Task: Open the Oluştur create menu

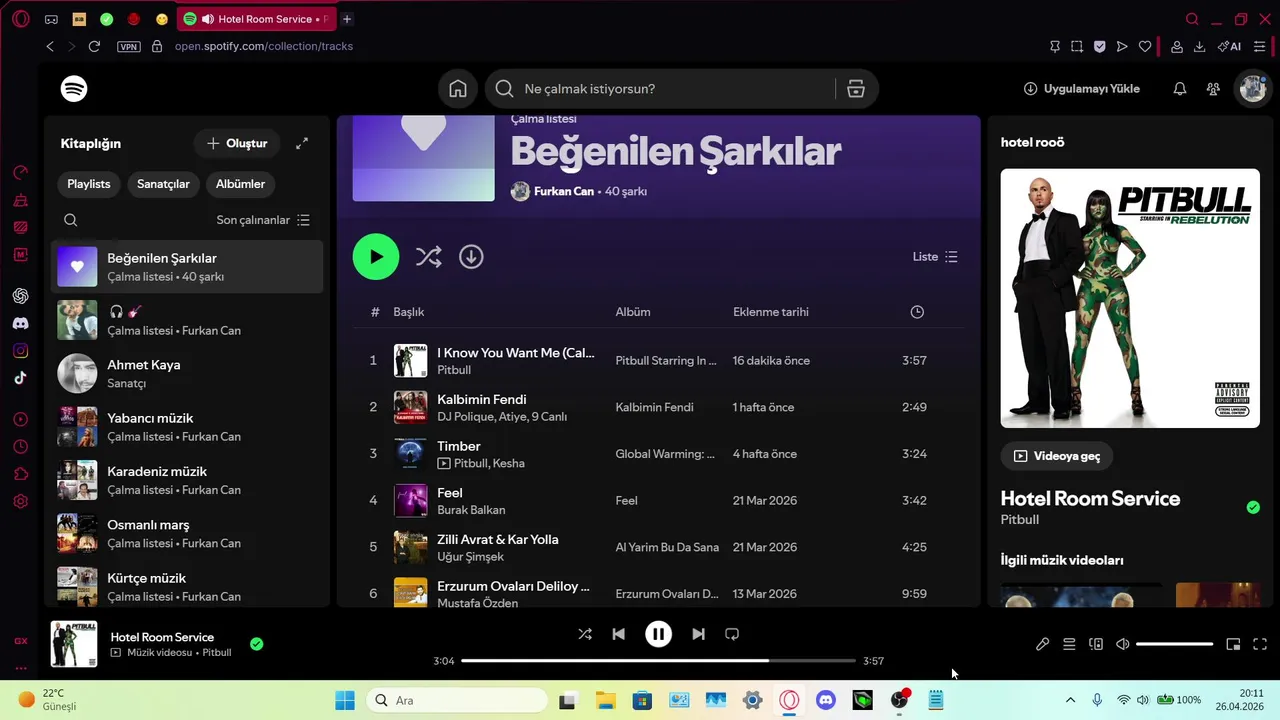Action: (237, 143)
